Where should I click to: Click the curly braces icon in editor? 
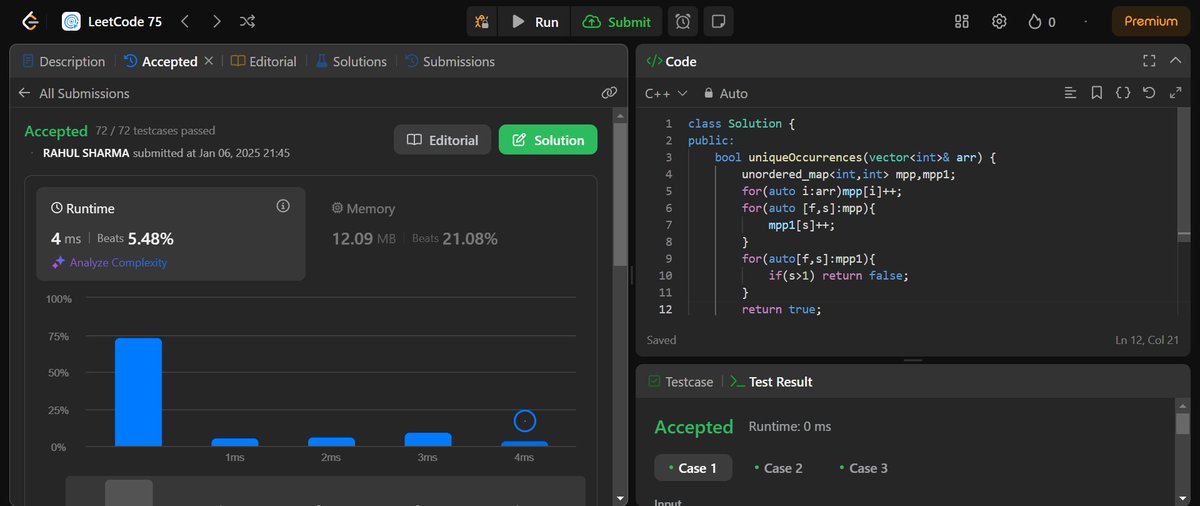[1123, 93]
